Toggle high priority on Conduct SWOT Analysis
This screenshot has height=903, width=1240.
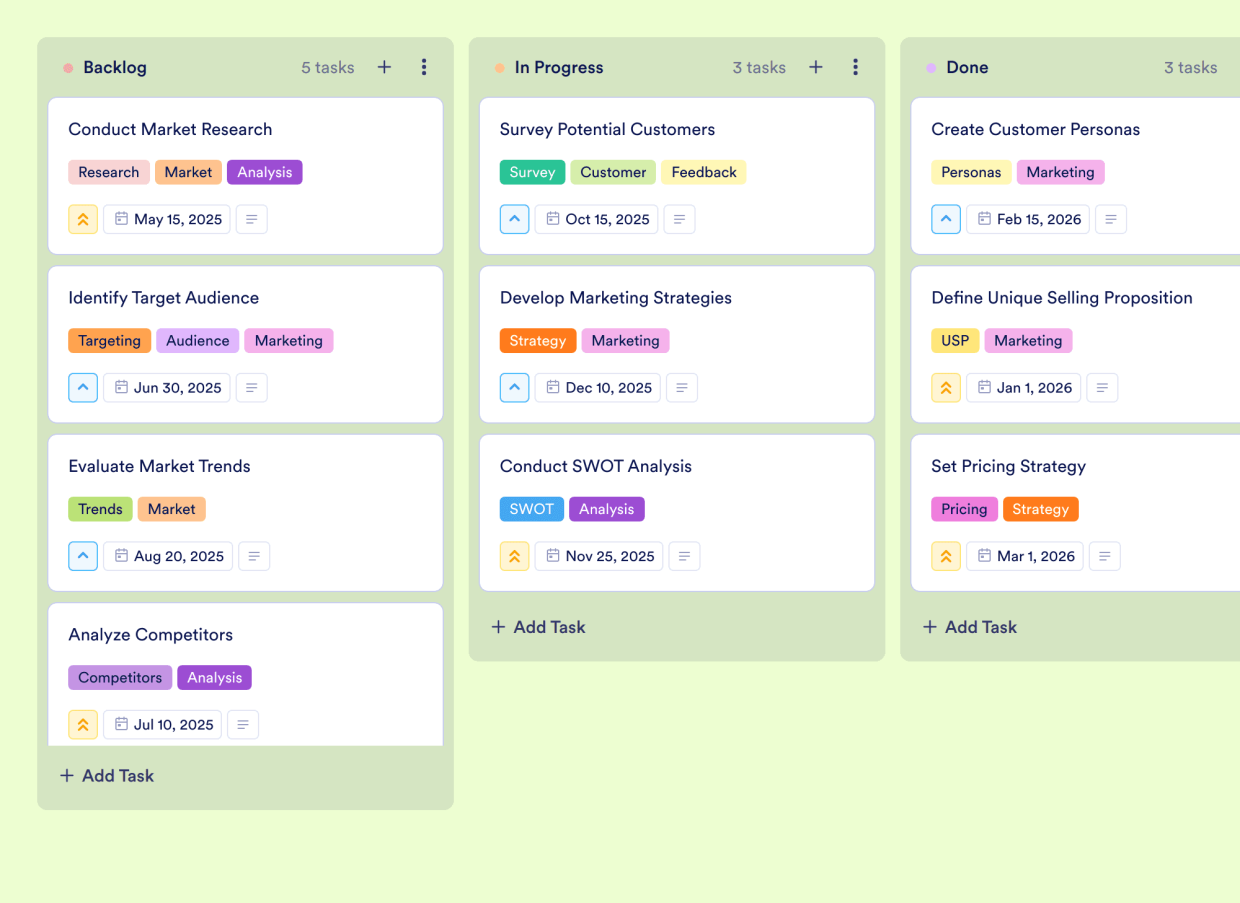(x=514, y=556)
